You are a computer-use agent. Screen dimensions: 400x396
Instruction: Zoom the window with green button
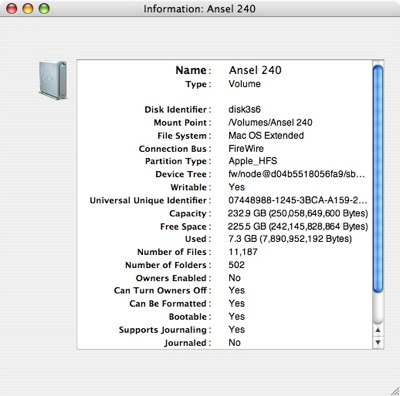tap(44, 9)
